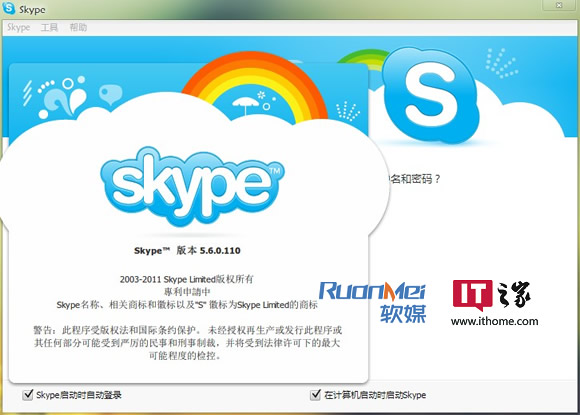Click the 專利申請中 text
The width and height of the screenshot is (580, 415).
187,292
